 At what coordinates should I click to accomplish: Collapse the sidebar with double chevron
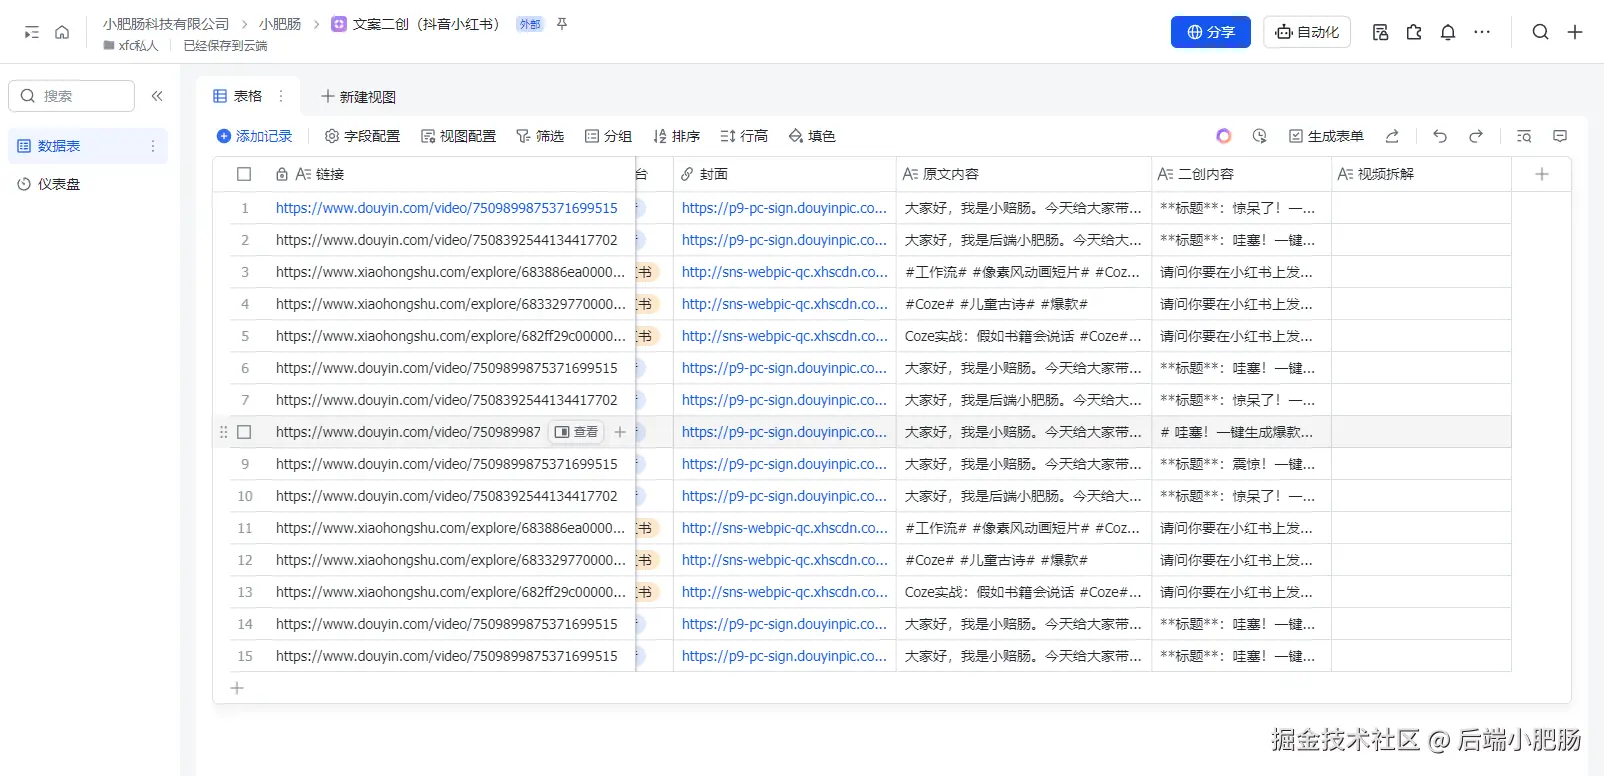tap(157, 96)
